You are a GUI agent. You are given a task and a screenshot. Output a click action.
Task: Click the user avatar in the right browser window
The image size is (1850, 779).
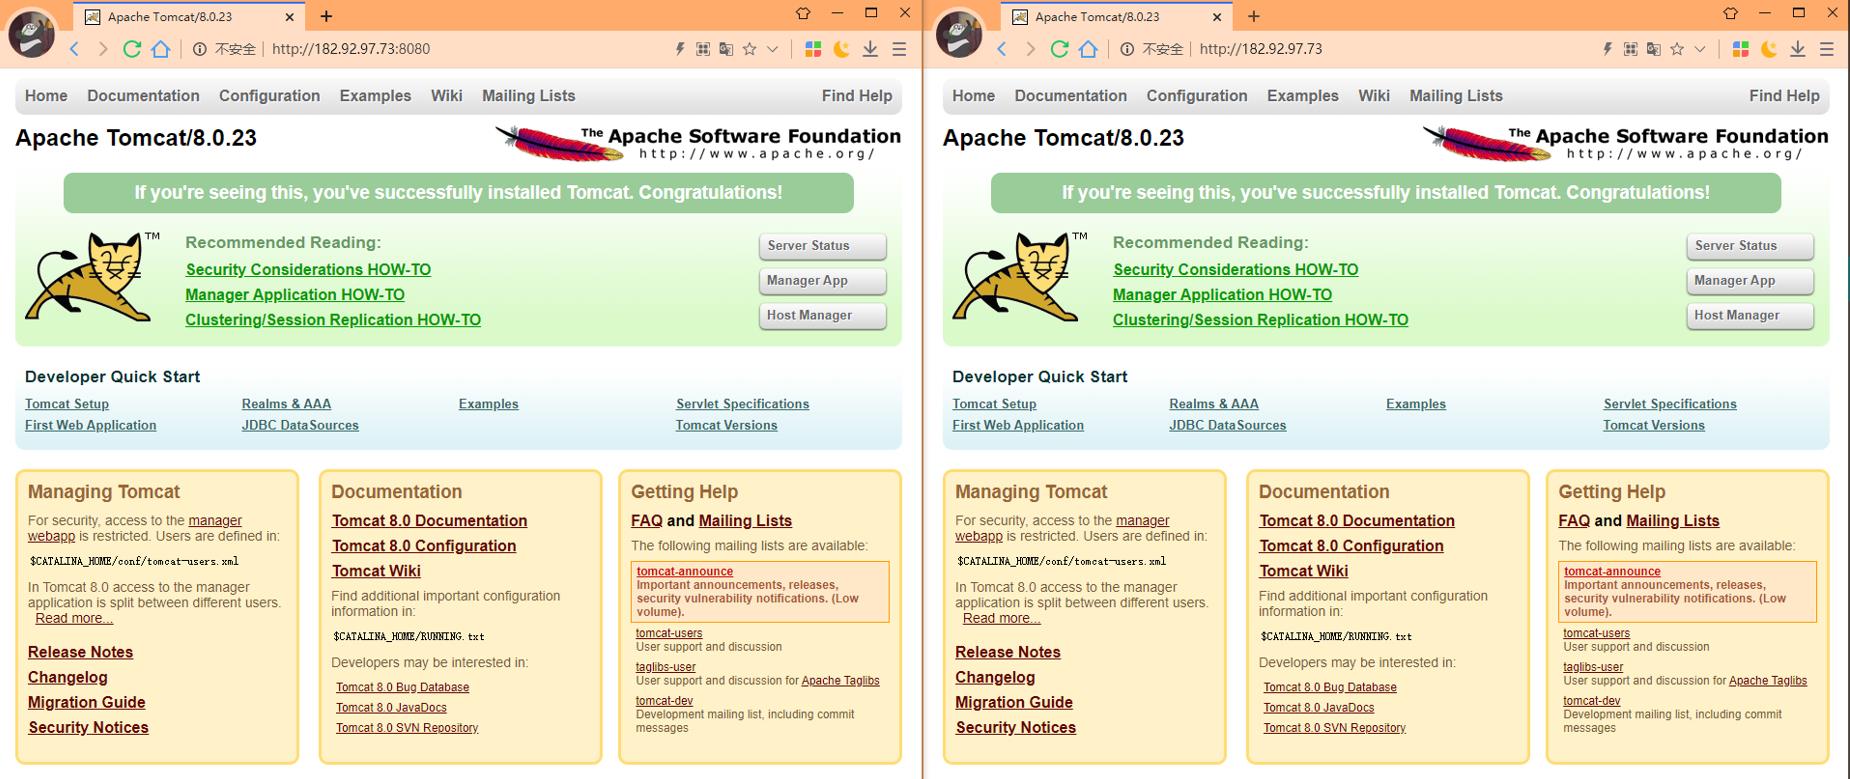coord(960,32)
